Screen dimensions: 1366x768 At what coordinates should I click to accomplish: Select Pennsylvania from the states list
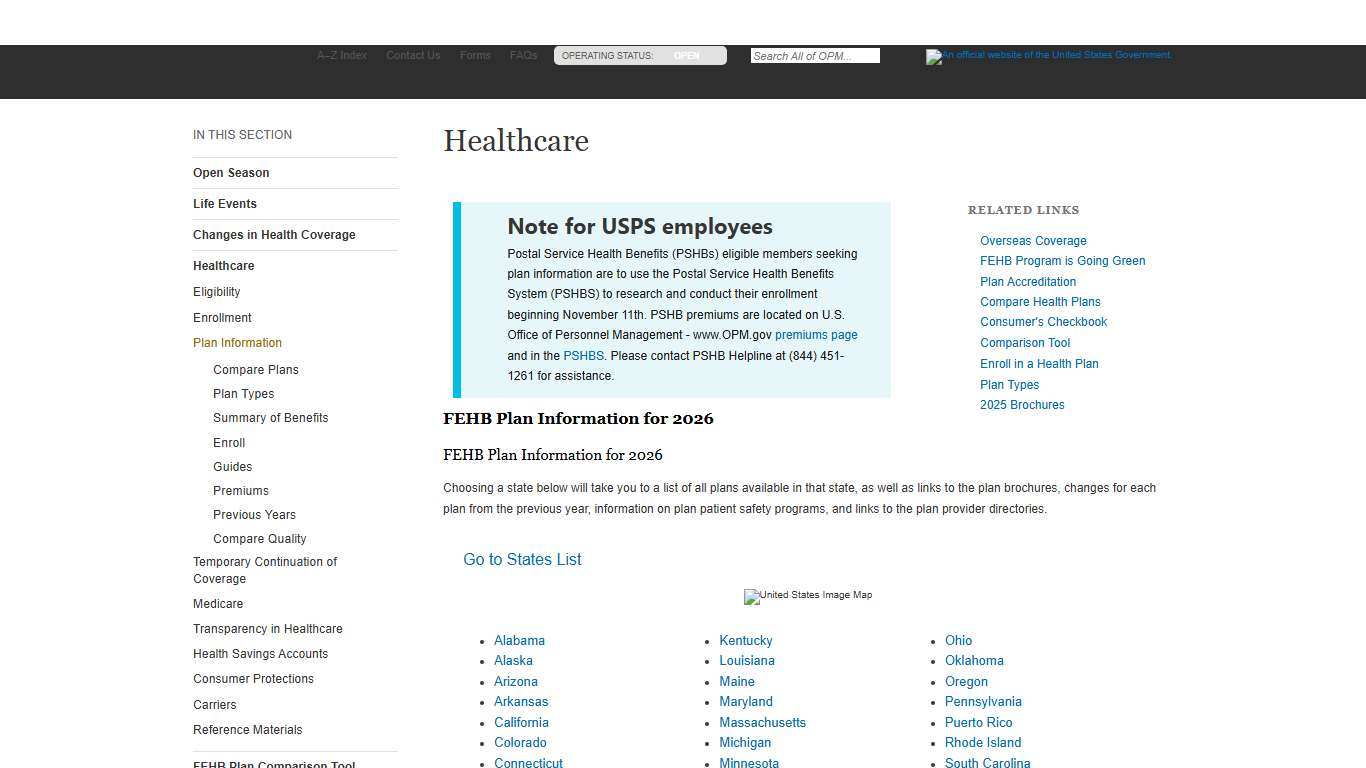pyautogui.click(x=983, y=701)
